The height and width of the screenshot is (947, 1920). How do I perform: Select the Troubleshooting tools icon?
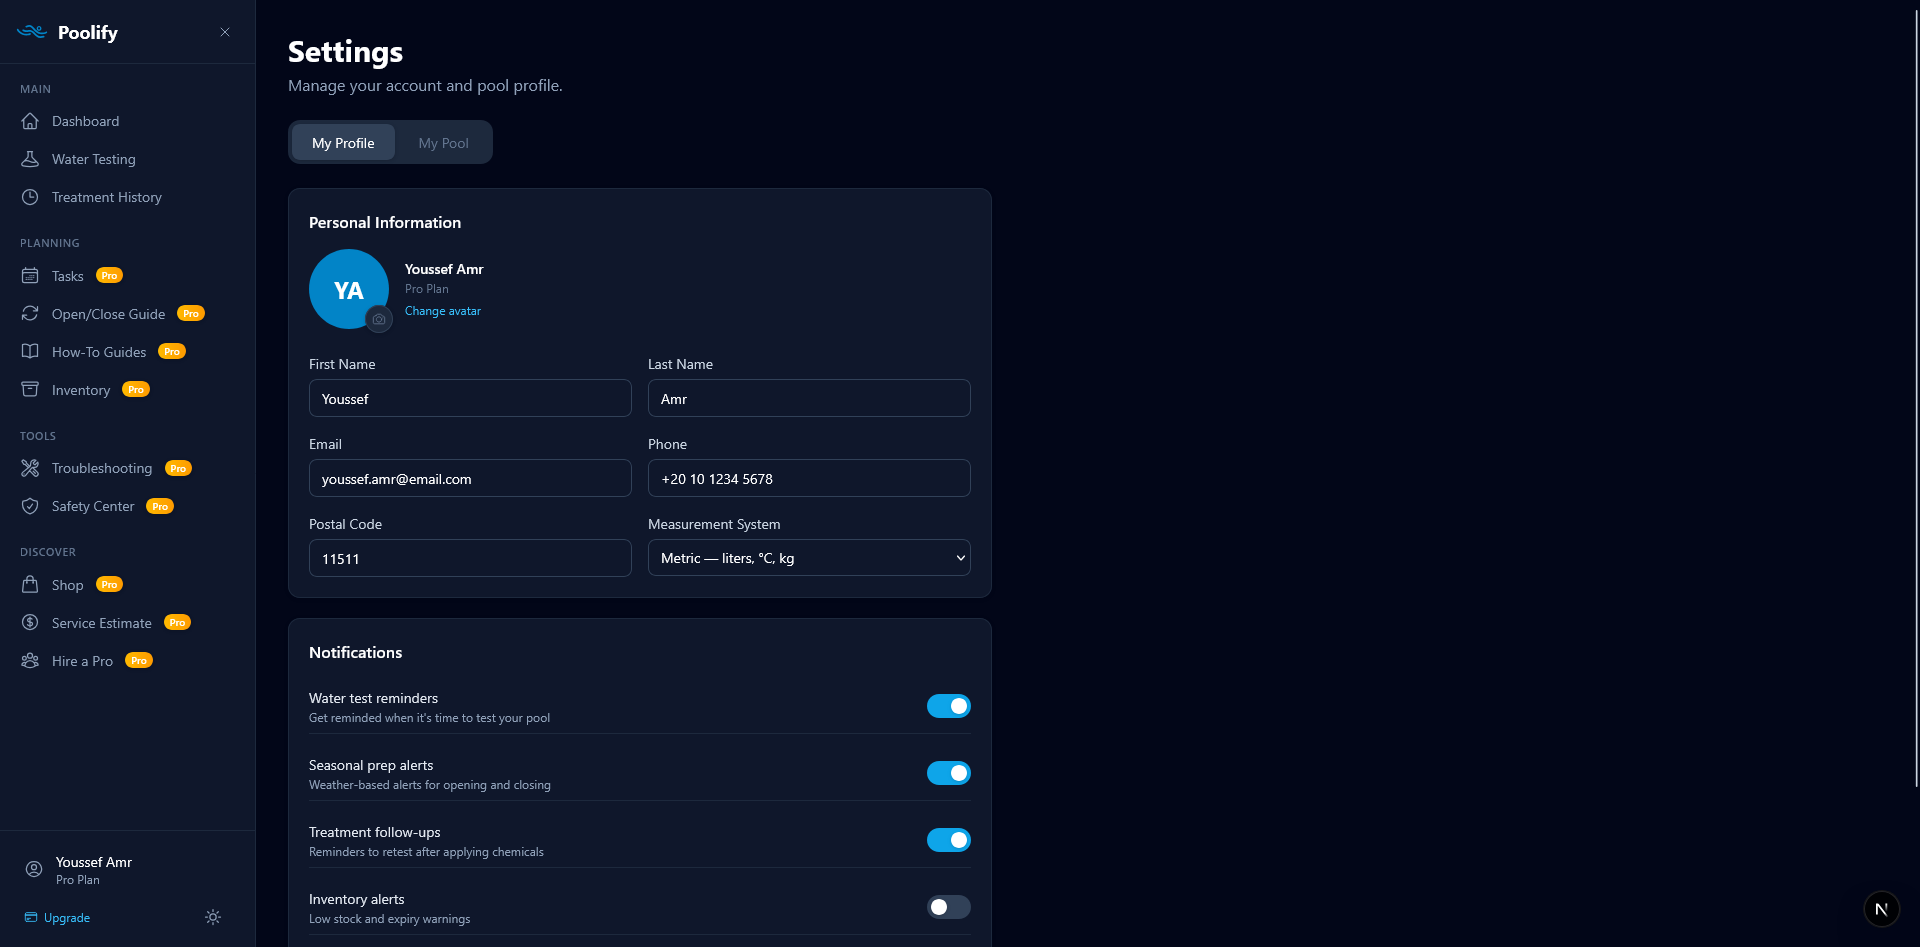pos(31,468)
